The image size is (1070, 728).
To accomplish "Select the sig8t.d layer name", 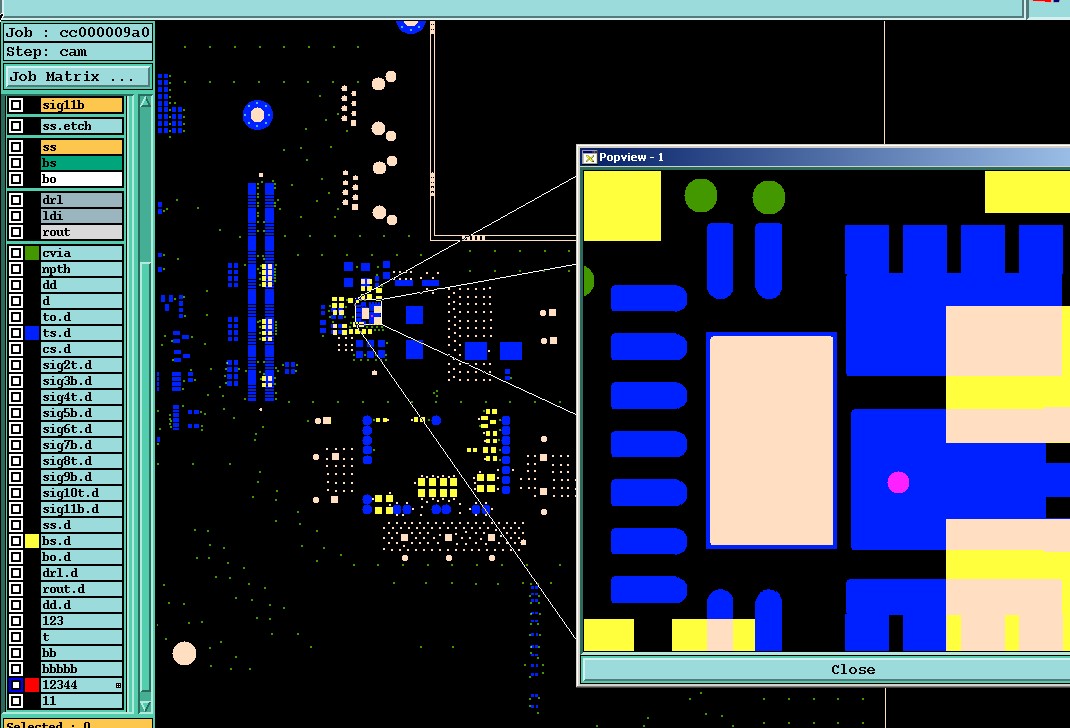I will tap(82, 461).
